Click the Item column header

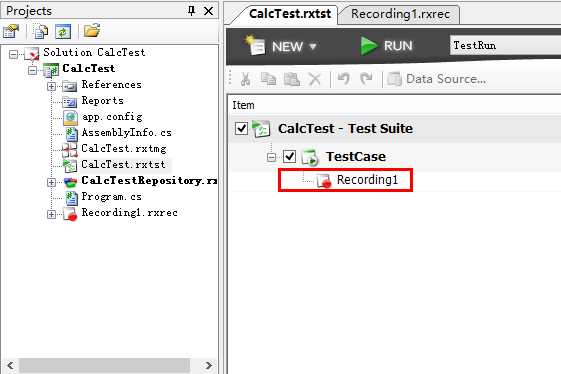[244, 105]
